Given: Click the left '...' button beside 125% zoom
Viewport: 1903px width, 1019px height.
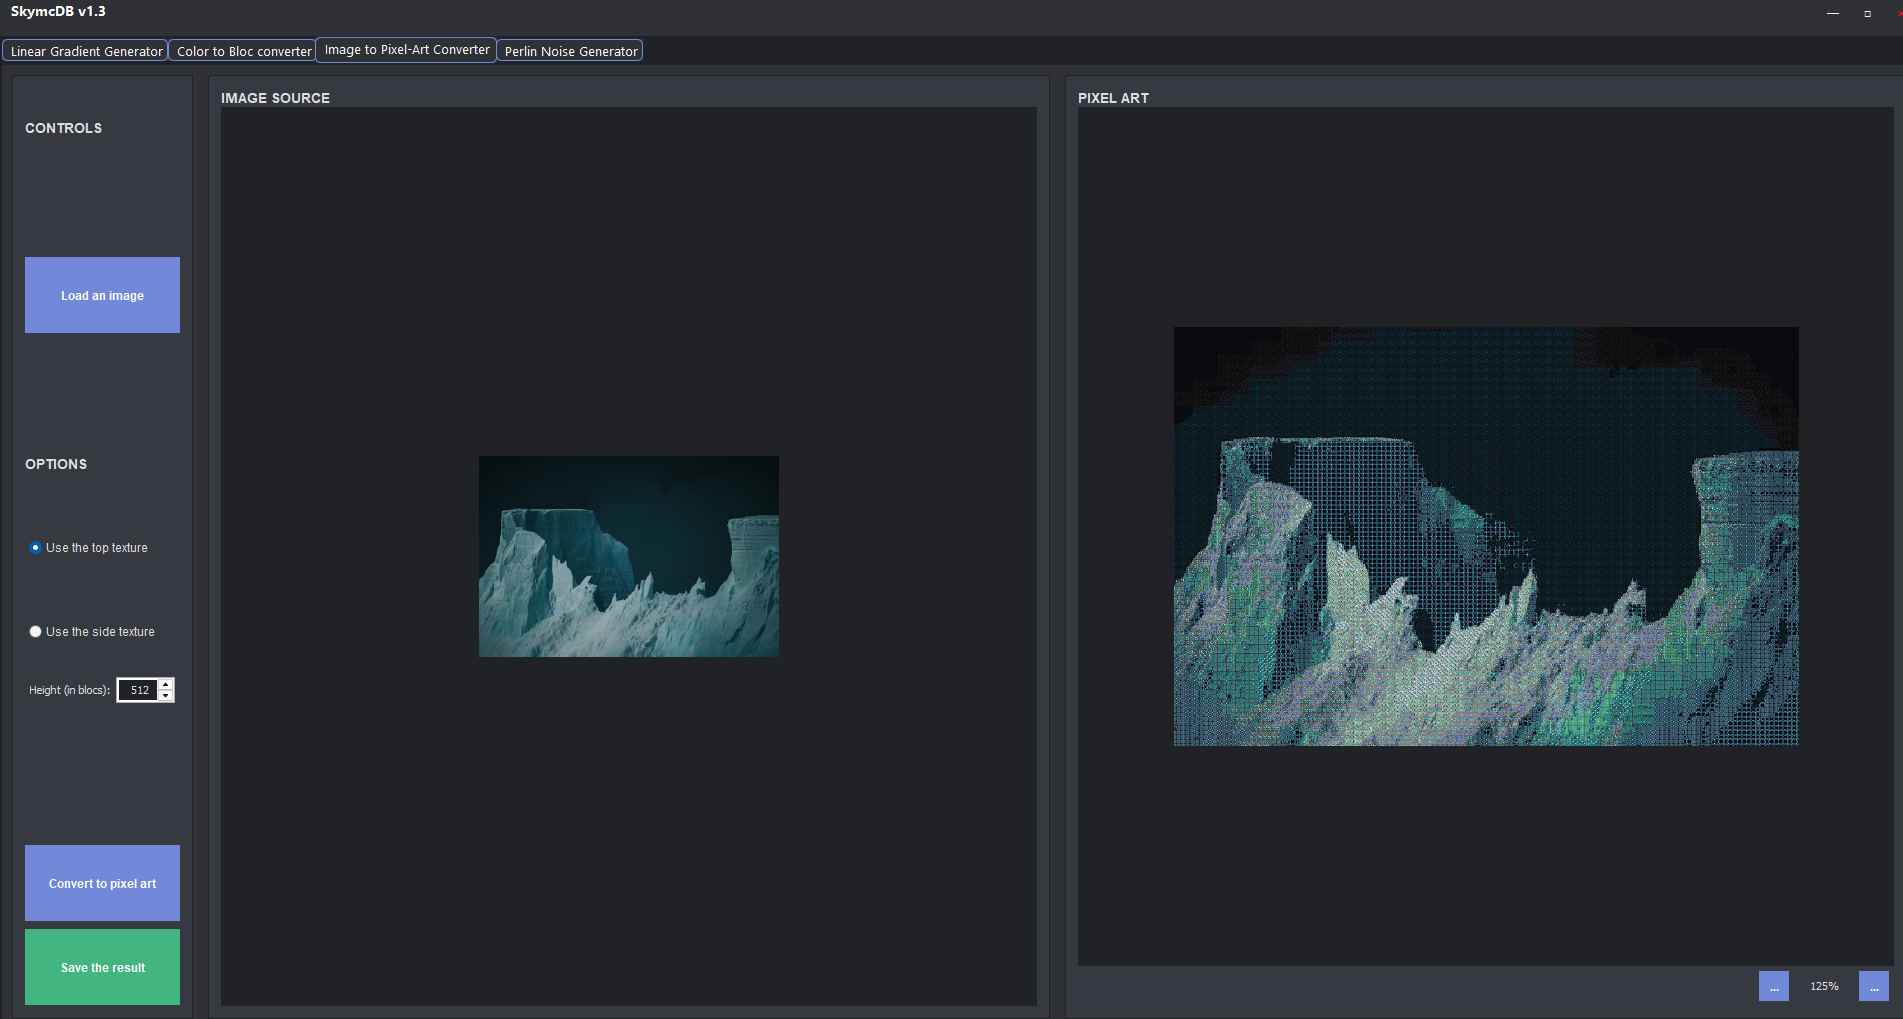Looking at the screenshot, I should (1773, 986).
